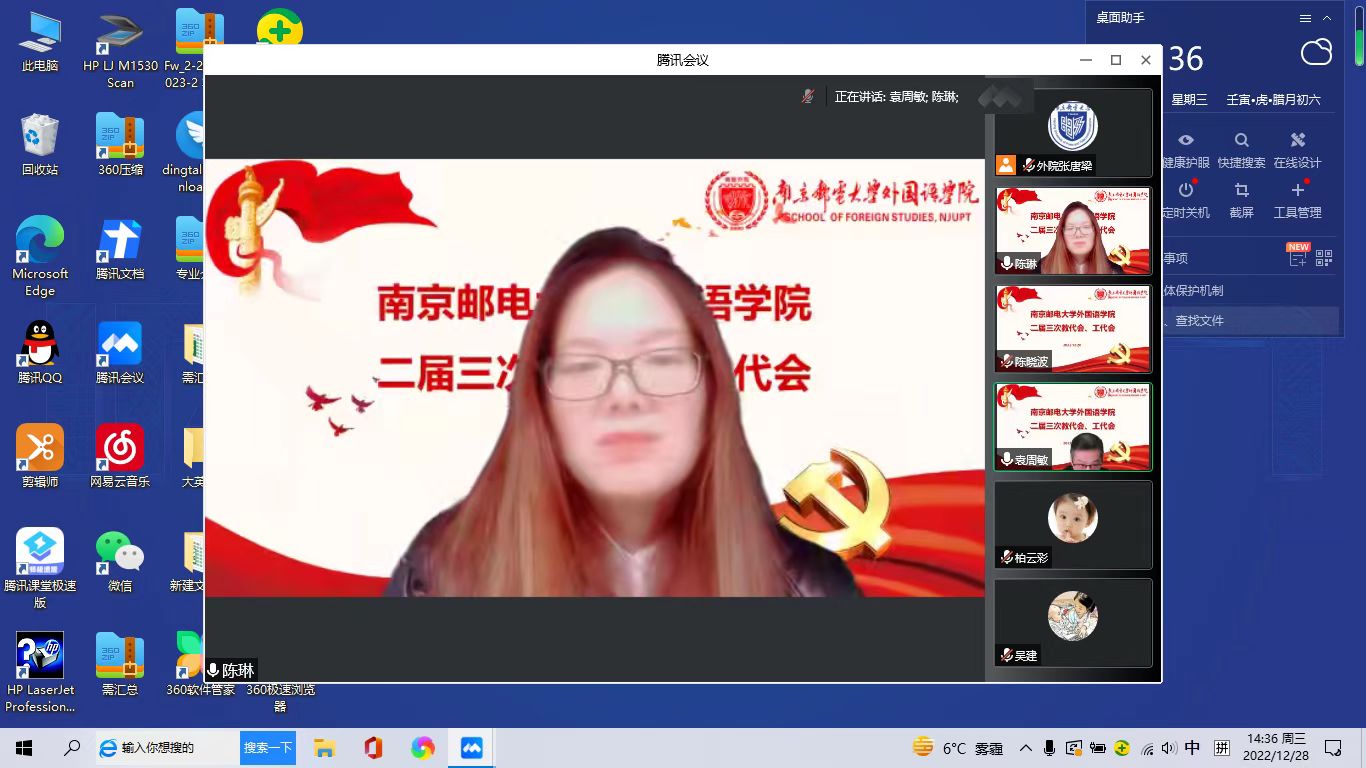Open the 网易云音乐 desktop icon
This screenshot has width=1366, height=768.
[119, 457]
